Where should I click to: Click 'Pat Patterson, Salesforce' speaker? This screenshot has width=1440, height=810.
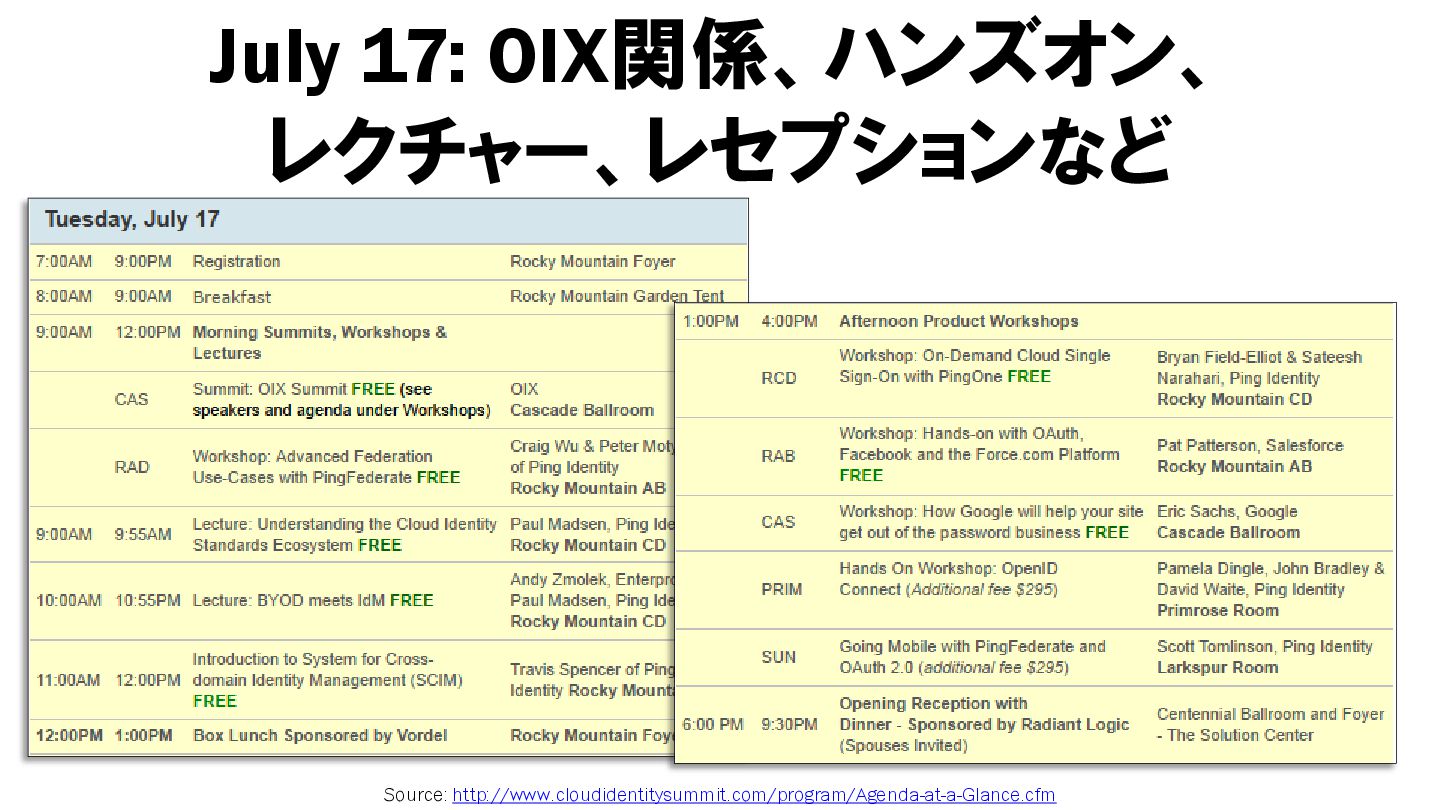click(x=1250, y=446)
